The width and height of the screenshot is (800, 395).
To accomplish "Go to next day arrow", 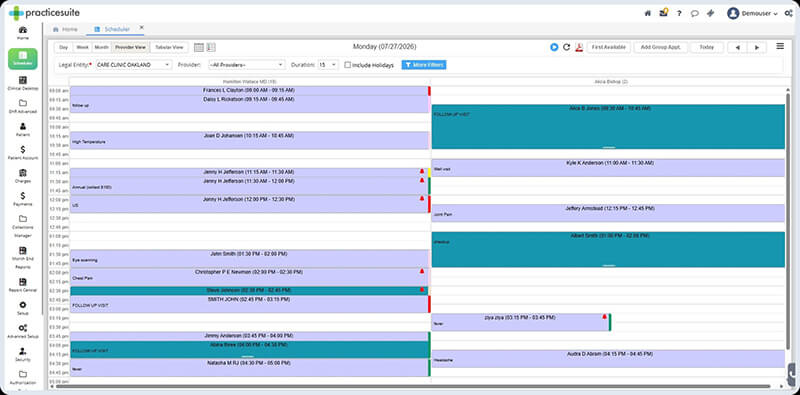I will [757, 47].
